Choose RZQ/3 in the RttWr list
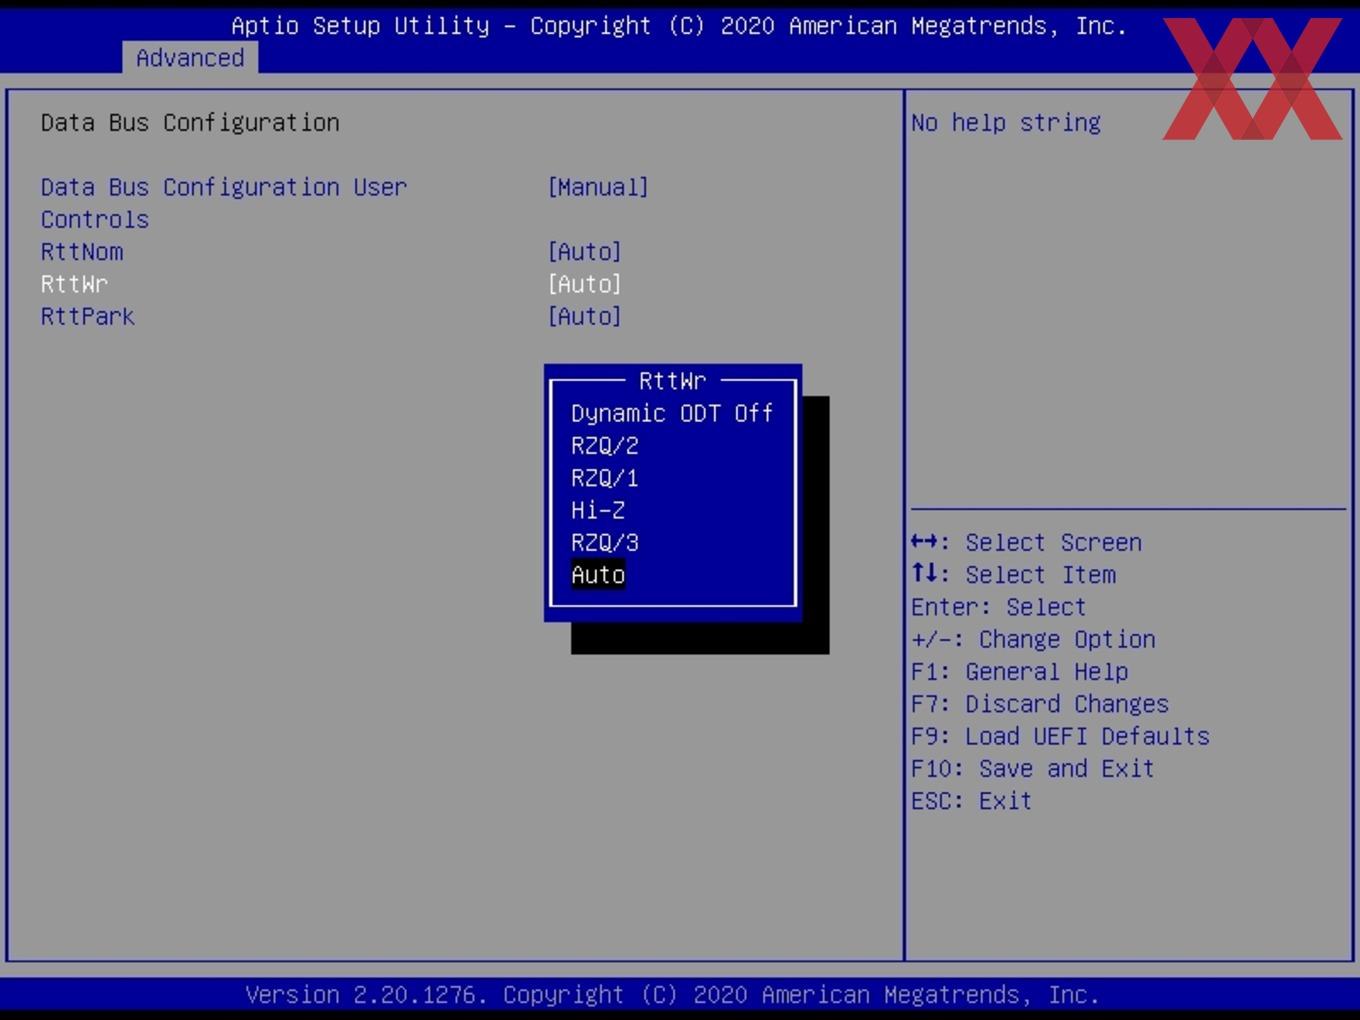The image size is (1360, 1020). (604, 542)
